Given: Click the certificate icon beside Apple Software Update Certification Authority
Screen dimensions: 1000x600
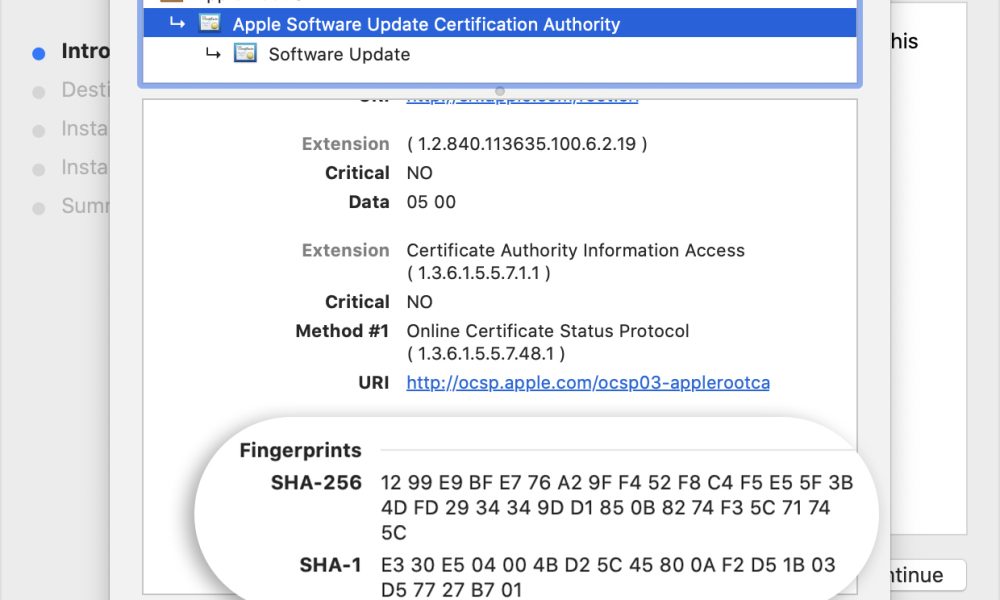Looking at the screenshot, I should 210,24.
